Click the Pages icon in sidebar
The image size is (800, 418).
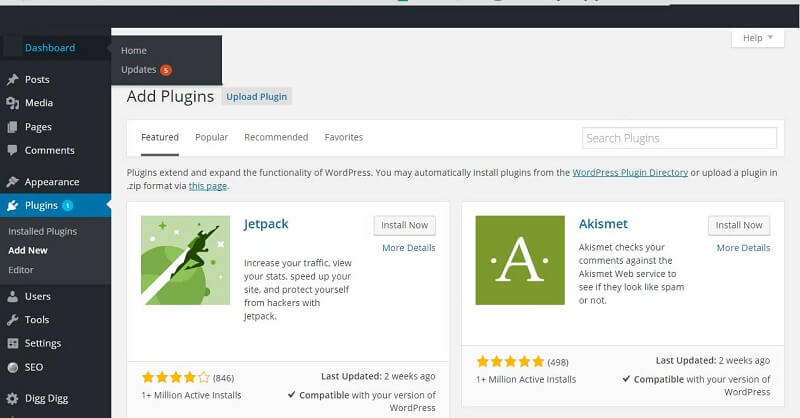pyautogui.click(x=12, y=127)
